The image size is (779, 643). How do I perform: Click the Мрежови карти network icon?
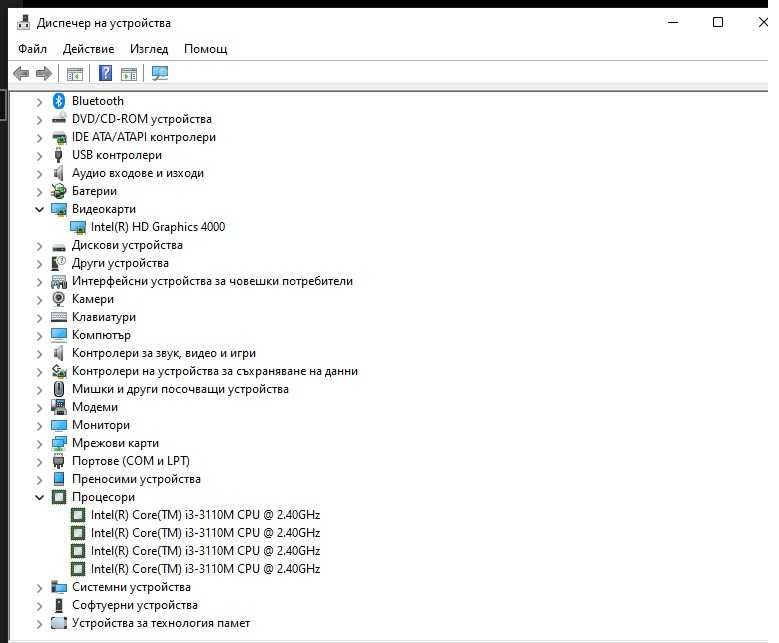coord(59,443)
